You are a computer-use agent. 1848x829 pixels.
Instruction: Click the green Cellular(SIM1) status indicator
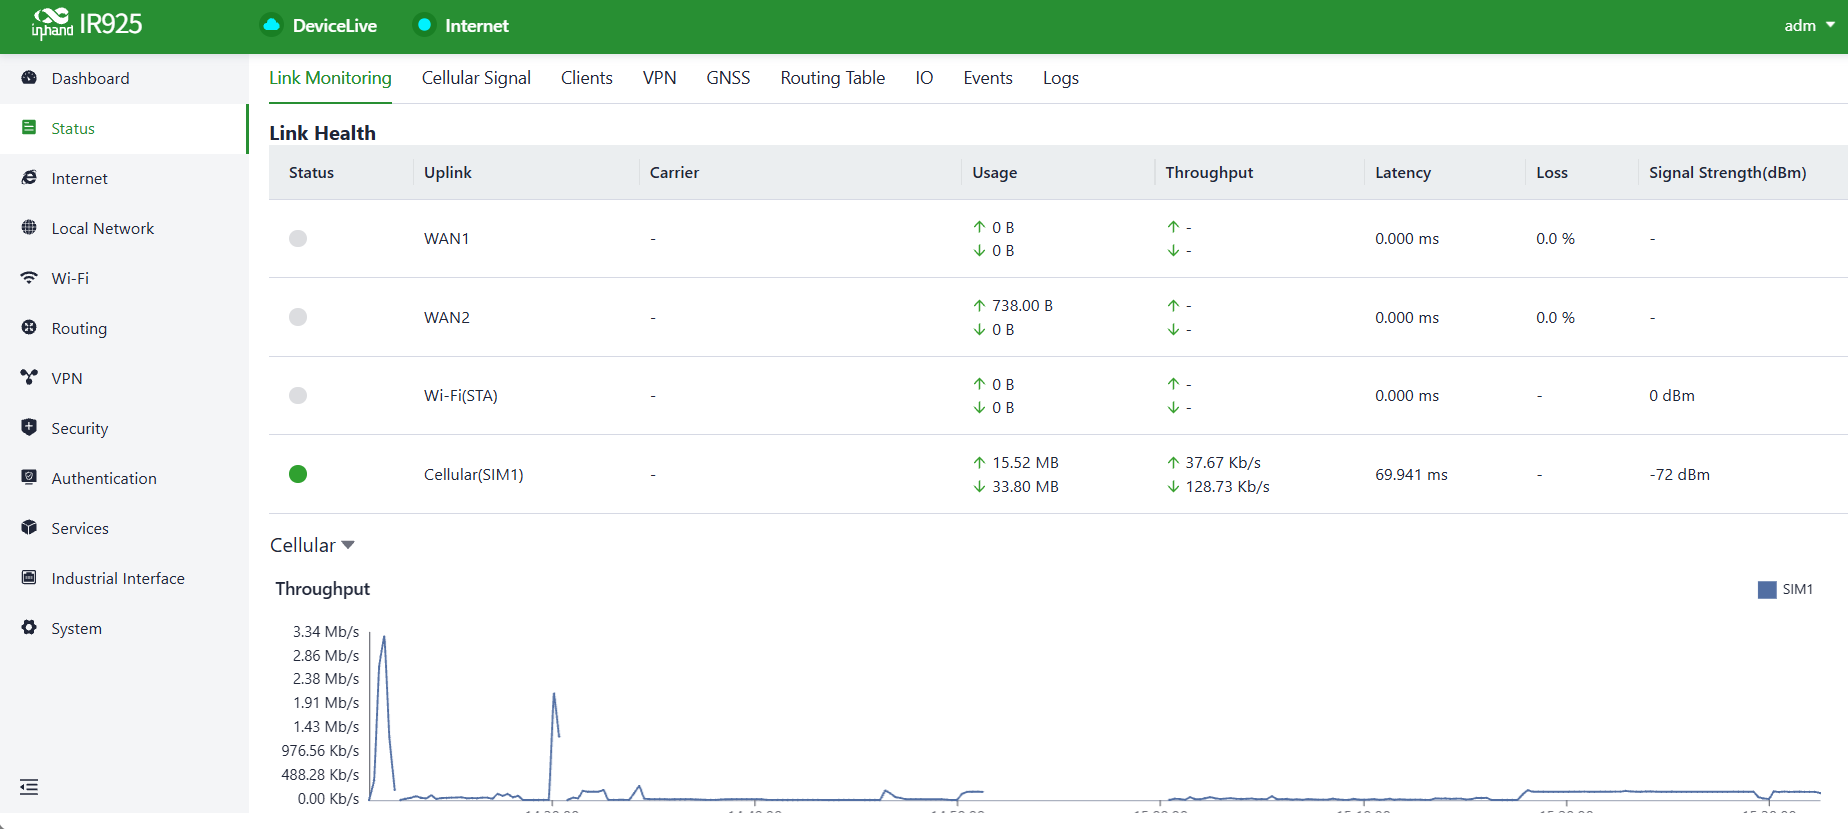[298, 474]
